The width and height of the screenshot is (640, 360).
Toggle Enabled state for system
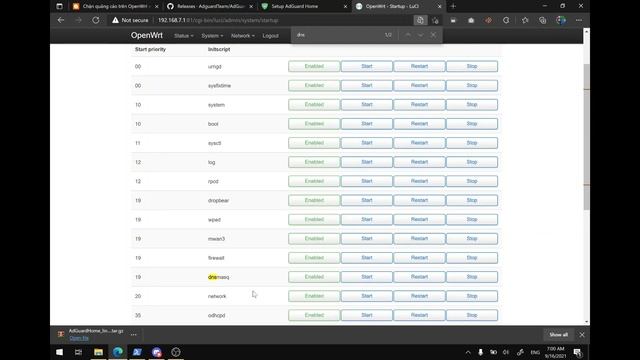[x=314, y=104]
